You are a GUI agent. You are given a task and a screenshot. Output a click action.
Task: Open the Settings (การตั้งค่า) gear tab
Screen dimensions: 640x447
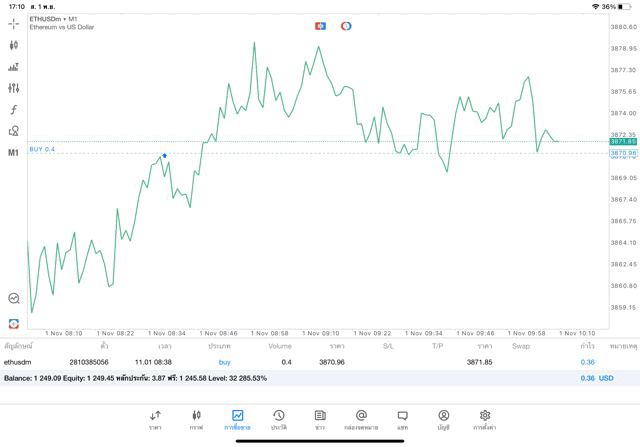(x=485, y=419)
